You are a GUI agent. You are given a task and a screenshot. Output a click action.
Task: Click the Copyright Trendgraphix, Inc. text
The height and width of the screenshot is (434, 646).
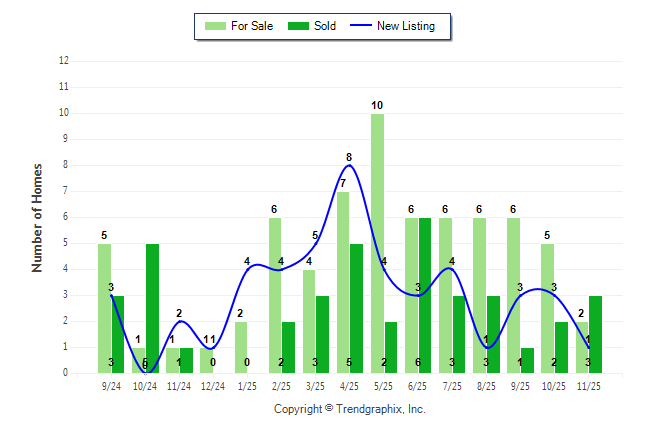[349, 409]
